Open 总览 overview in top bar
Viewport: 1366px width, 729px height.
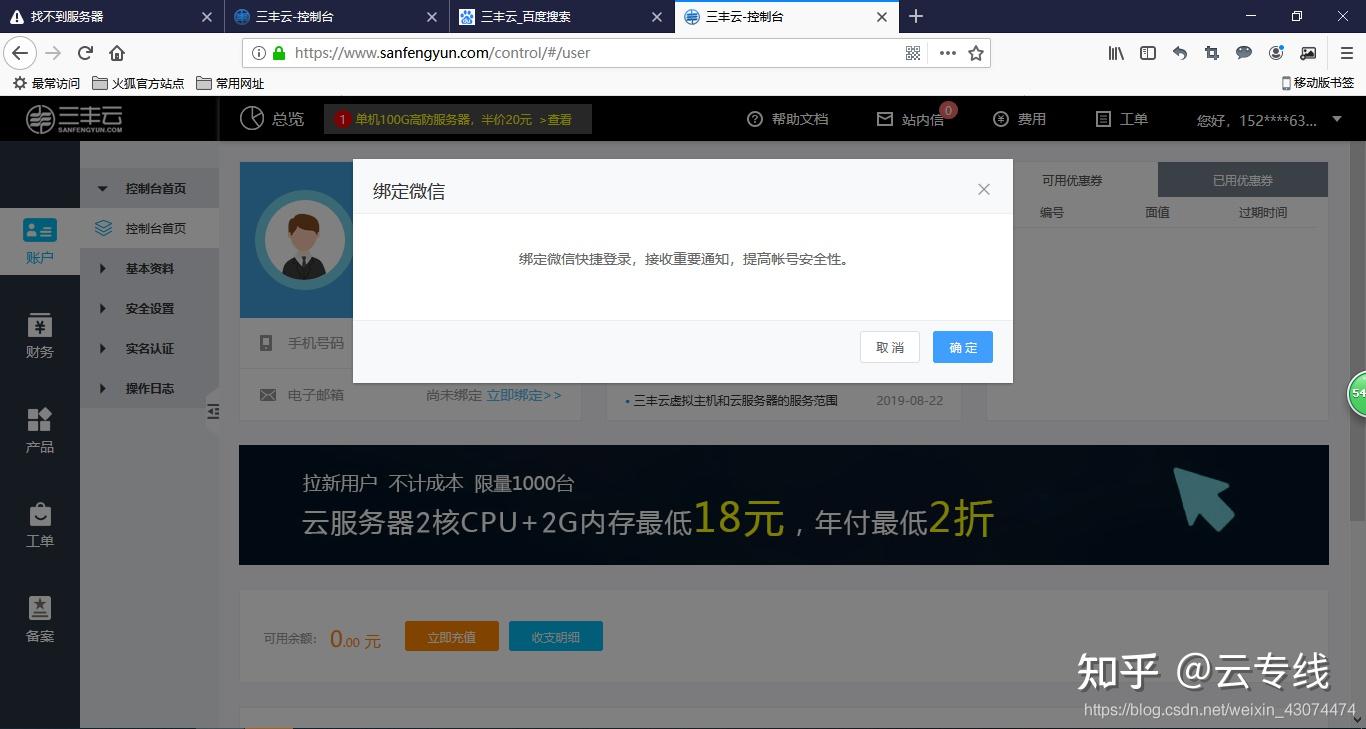(272, 119)
